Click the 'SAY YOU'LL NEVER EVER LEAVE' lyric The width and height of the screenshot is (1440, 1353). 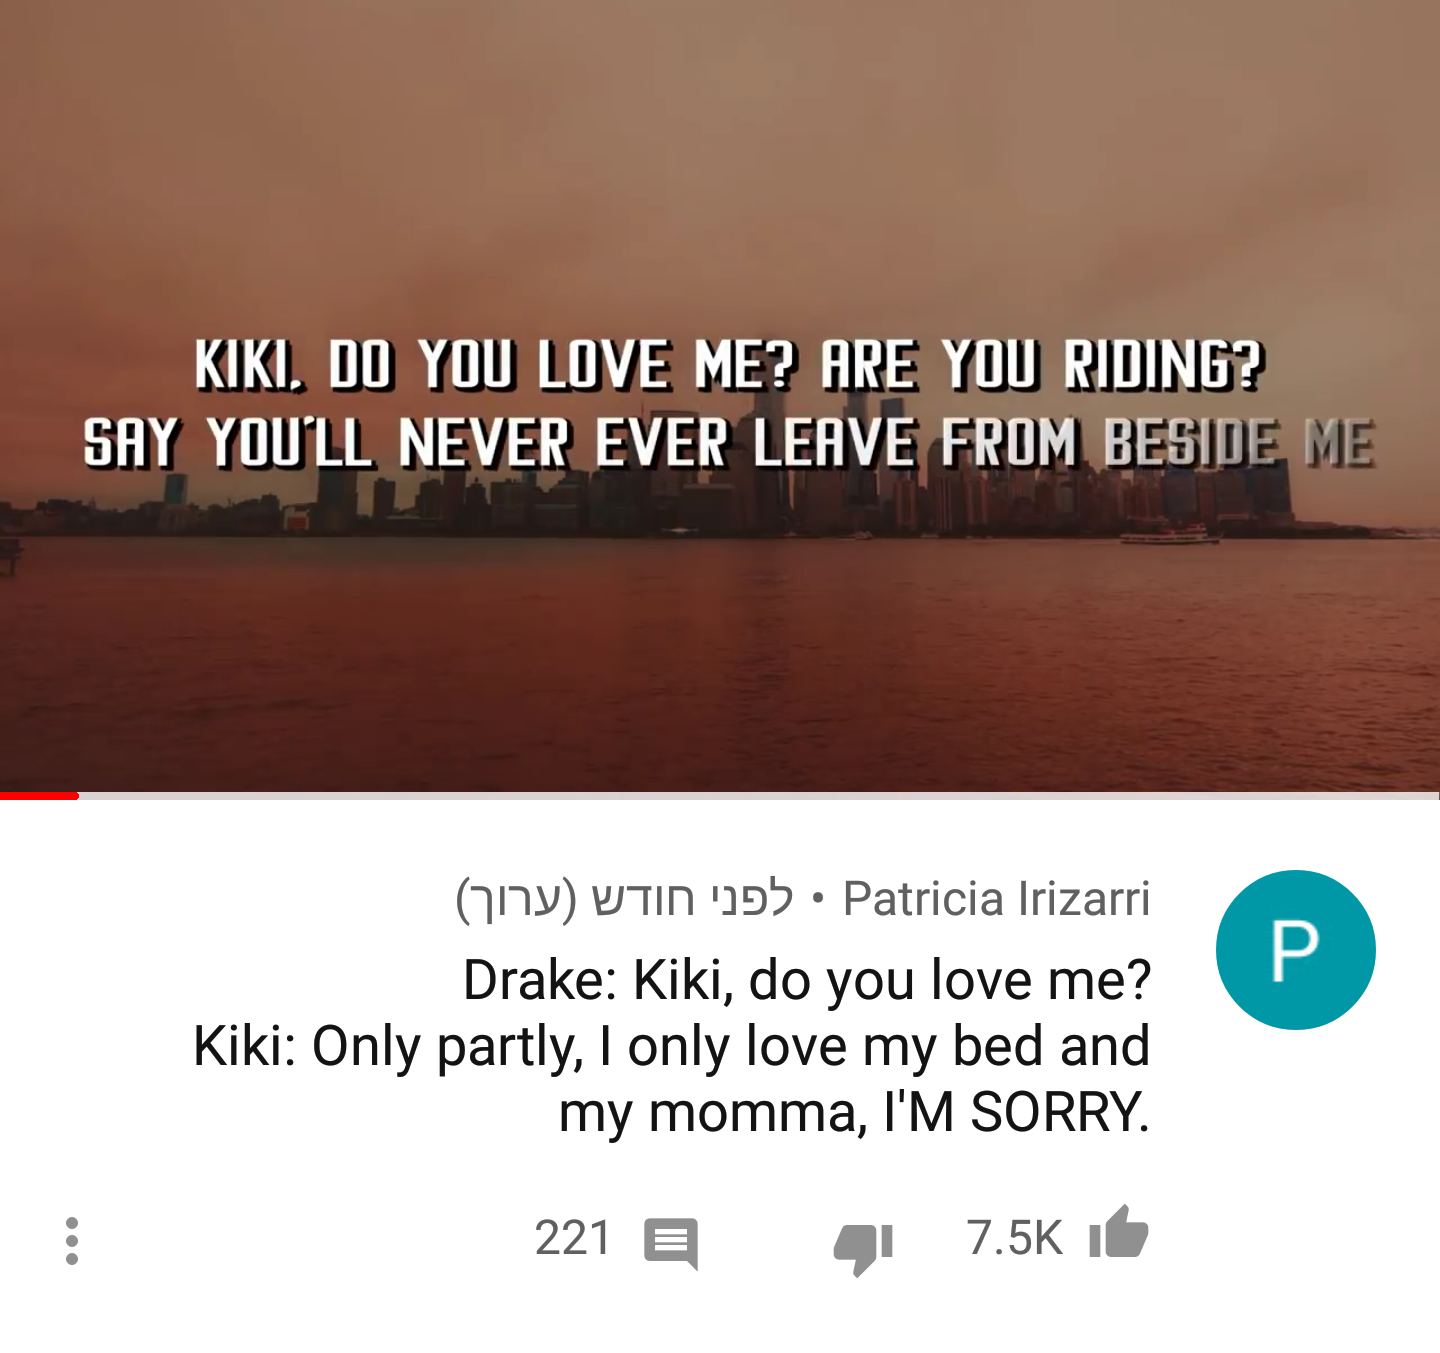click(499, 442)
